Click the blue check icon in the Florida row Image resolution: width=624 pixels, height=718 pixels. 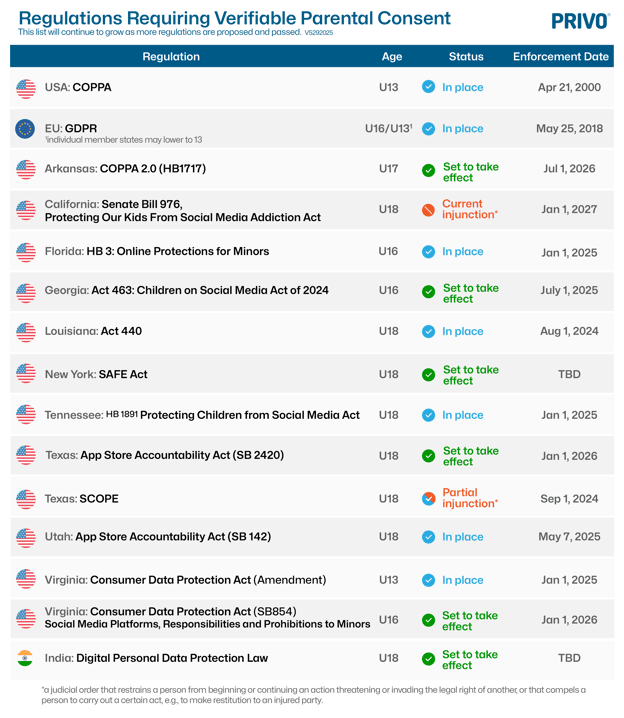point(428,251)
